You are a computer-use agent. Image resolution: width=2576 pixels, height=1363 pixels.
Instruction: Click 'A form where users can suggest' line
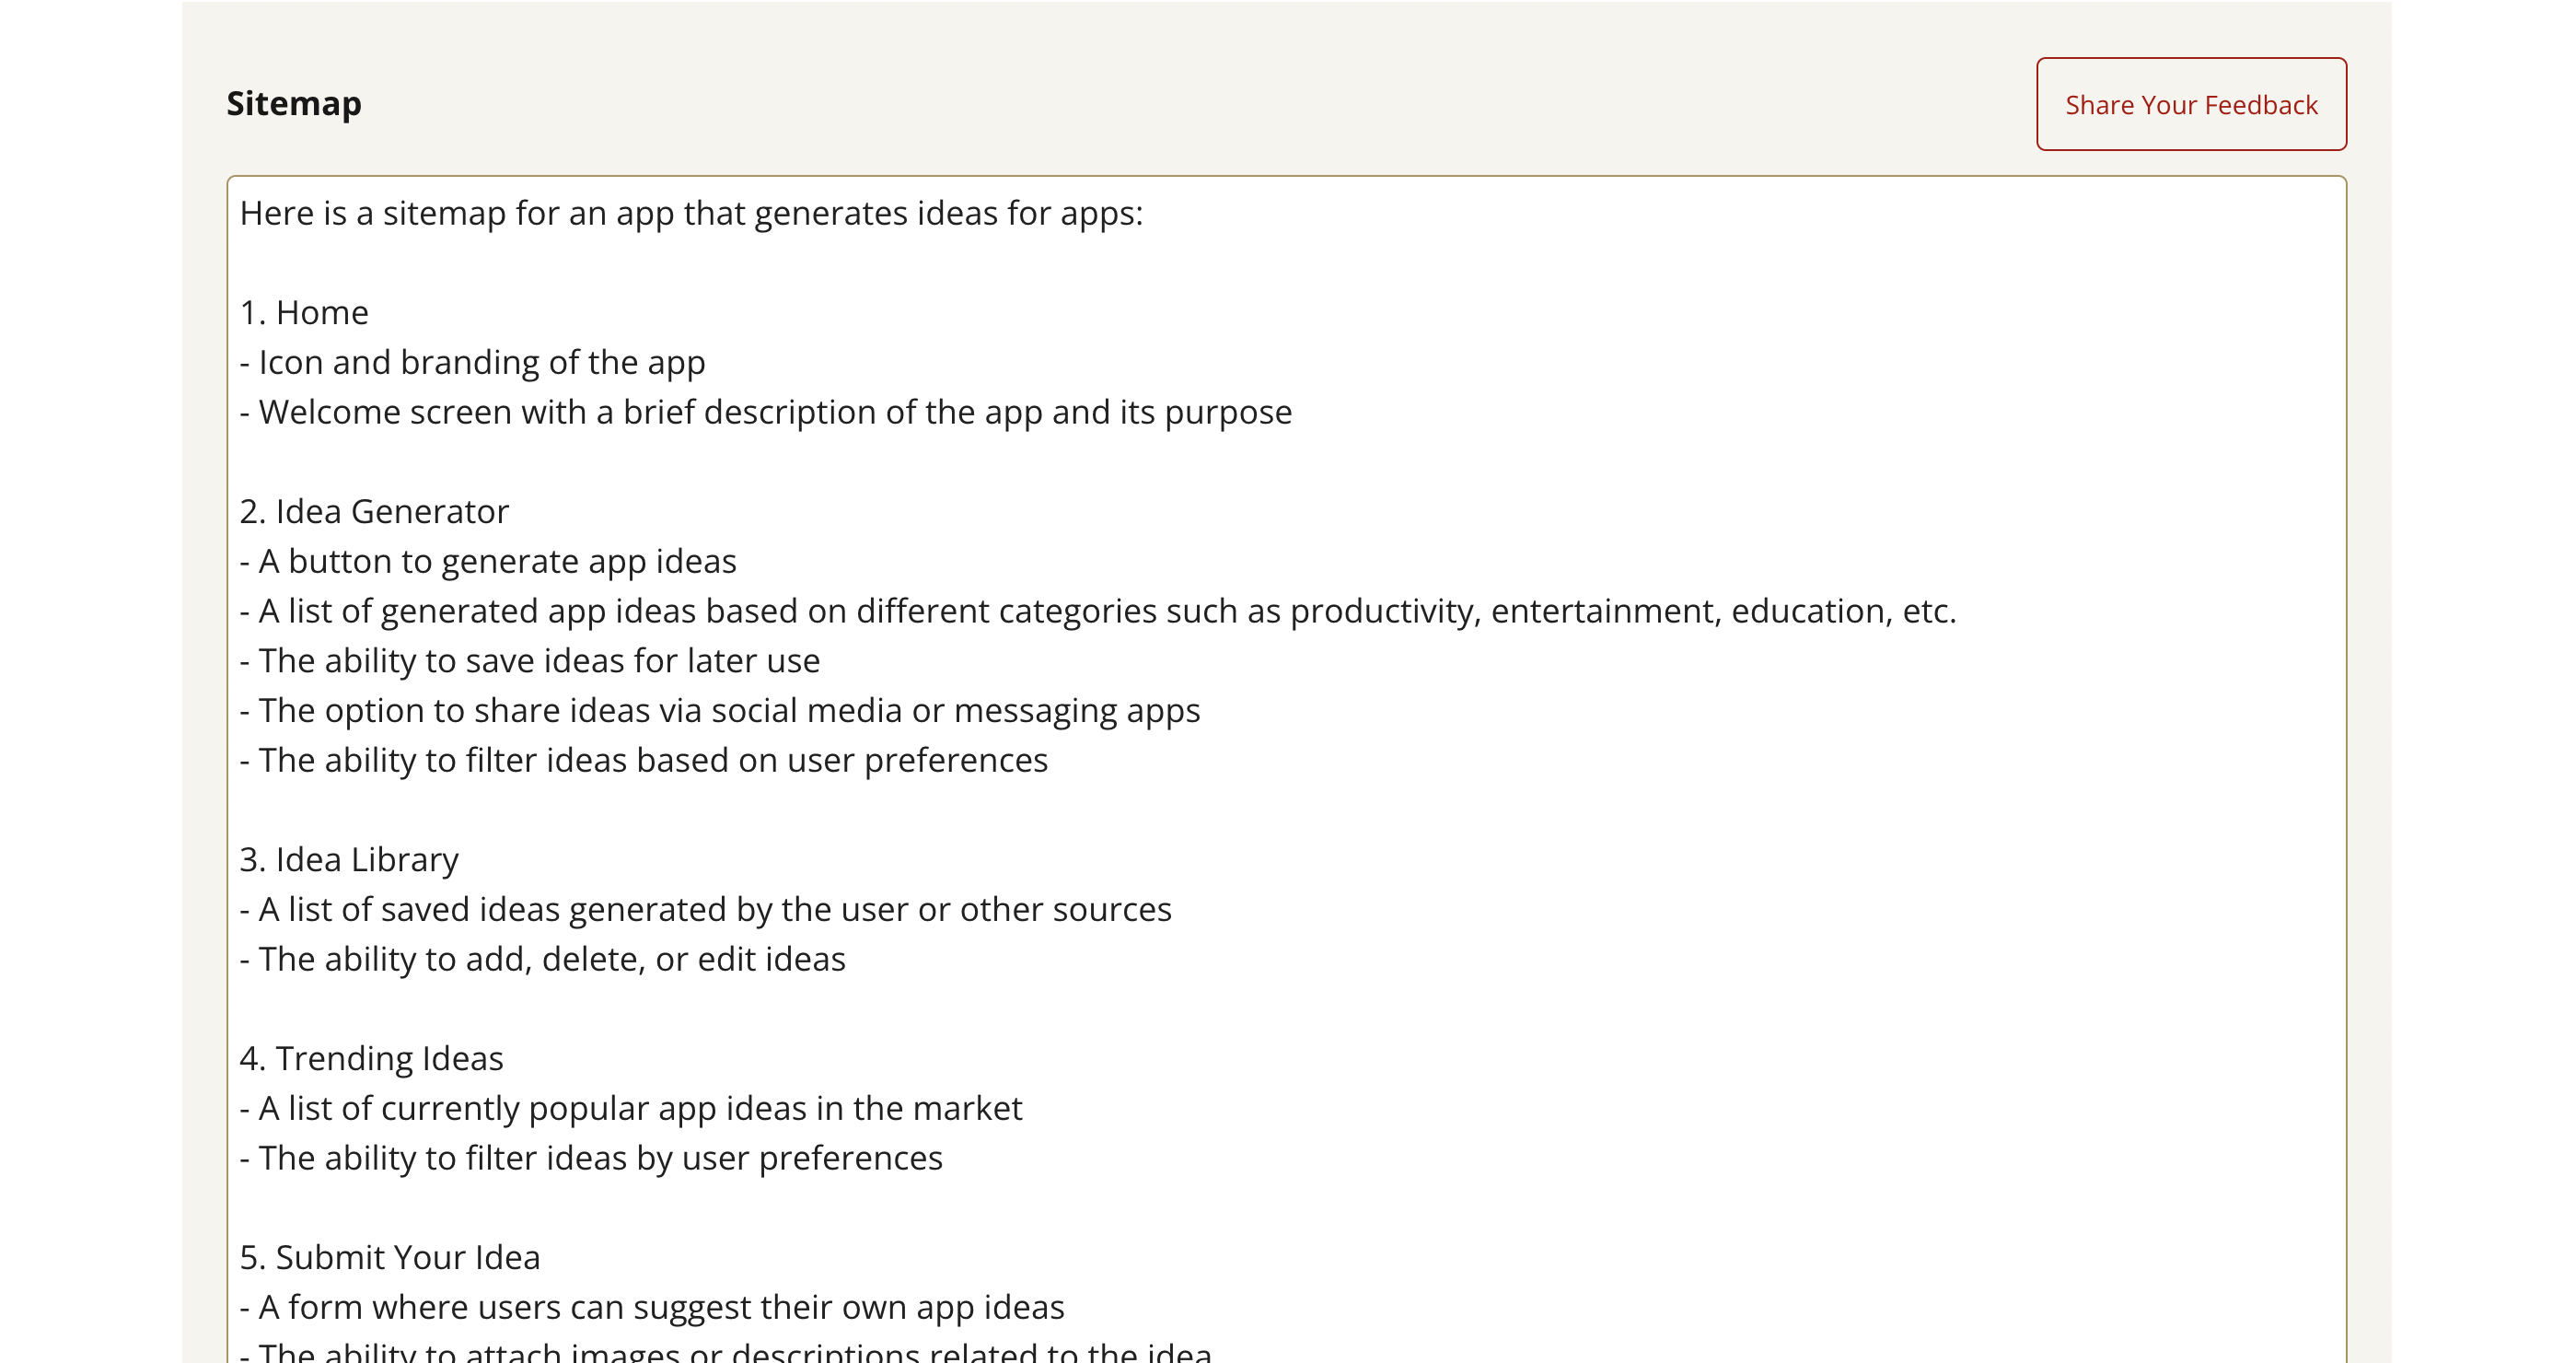click(x=652, y=1307)
